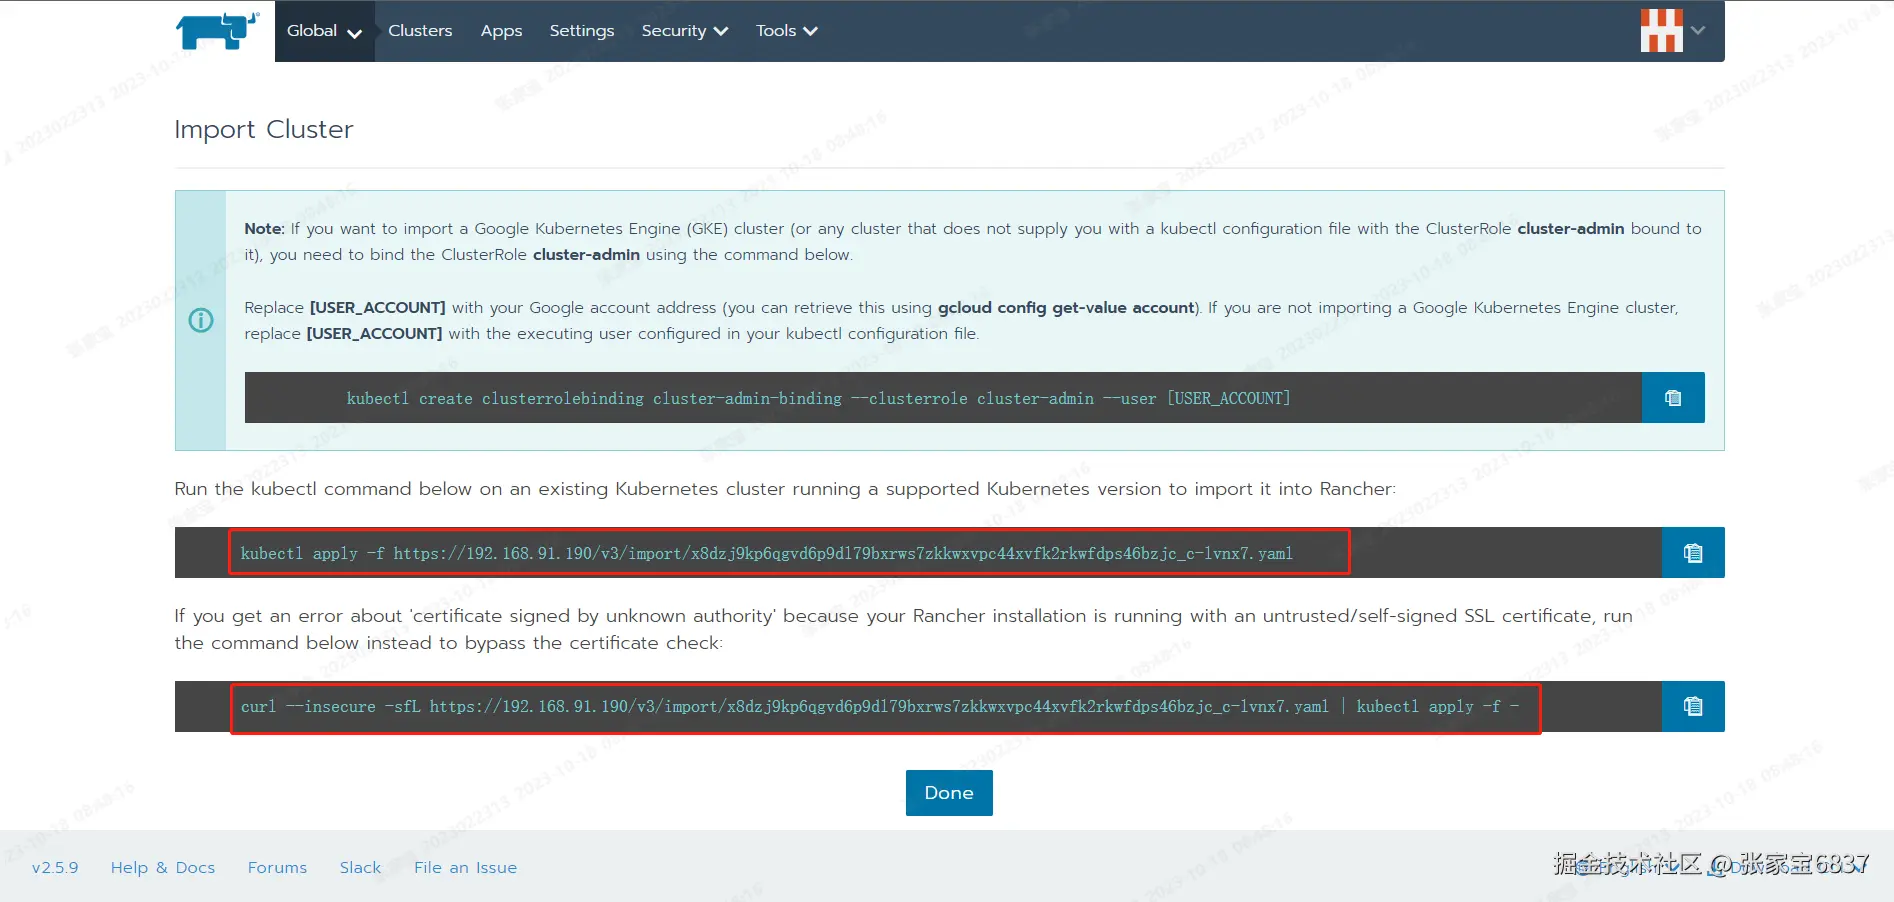Click the Rancher cow logo

pyautogui.click(x=217, y=31)
